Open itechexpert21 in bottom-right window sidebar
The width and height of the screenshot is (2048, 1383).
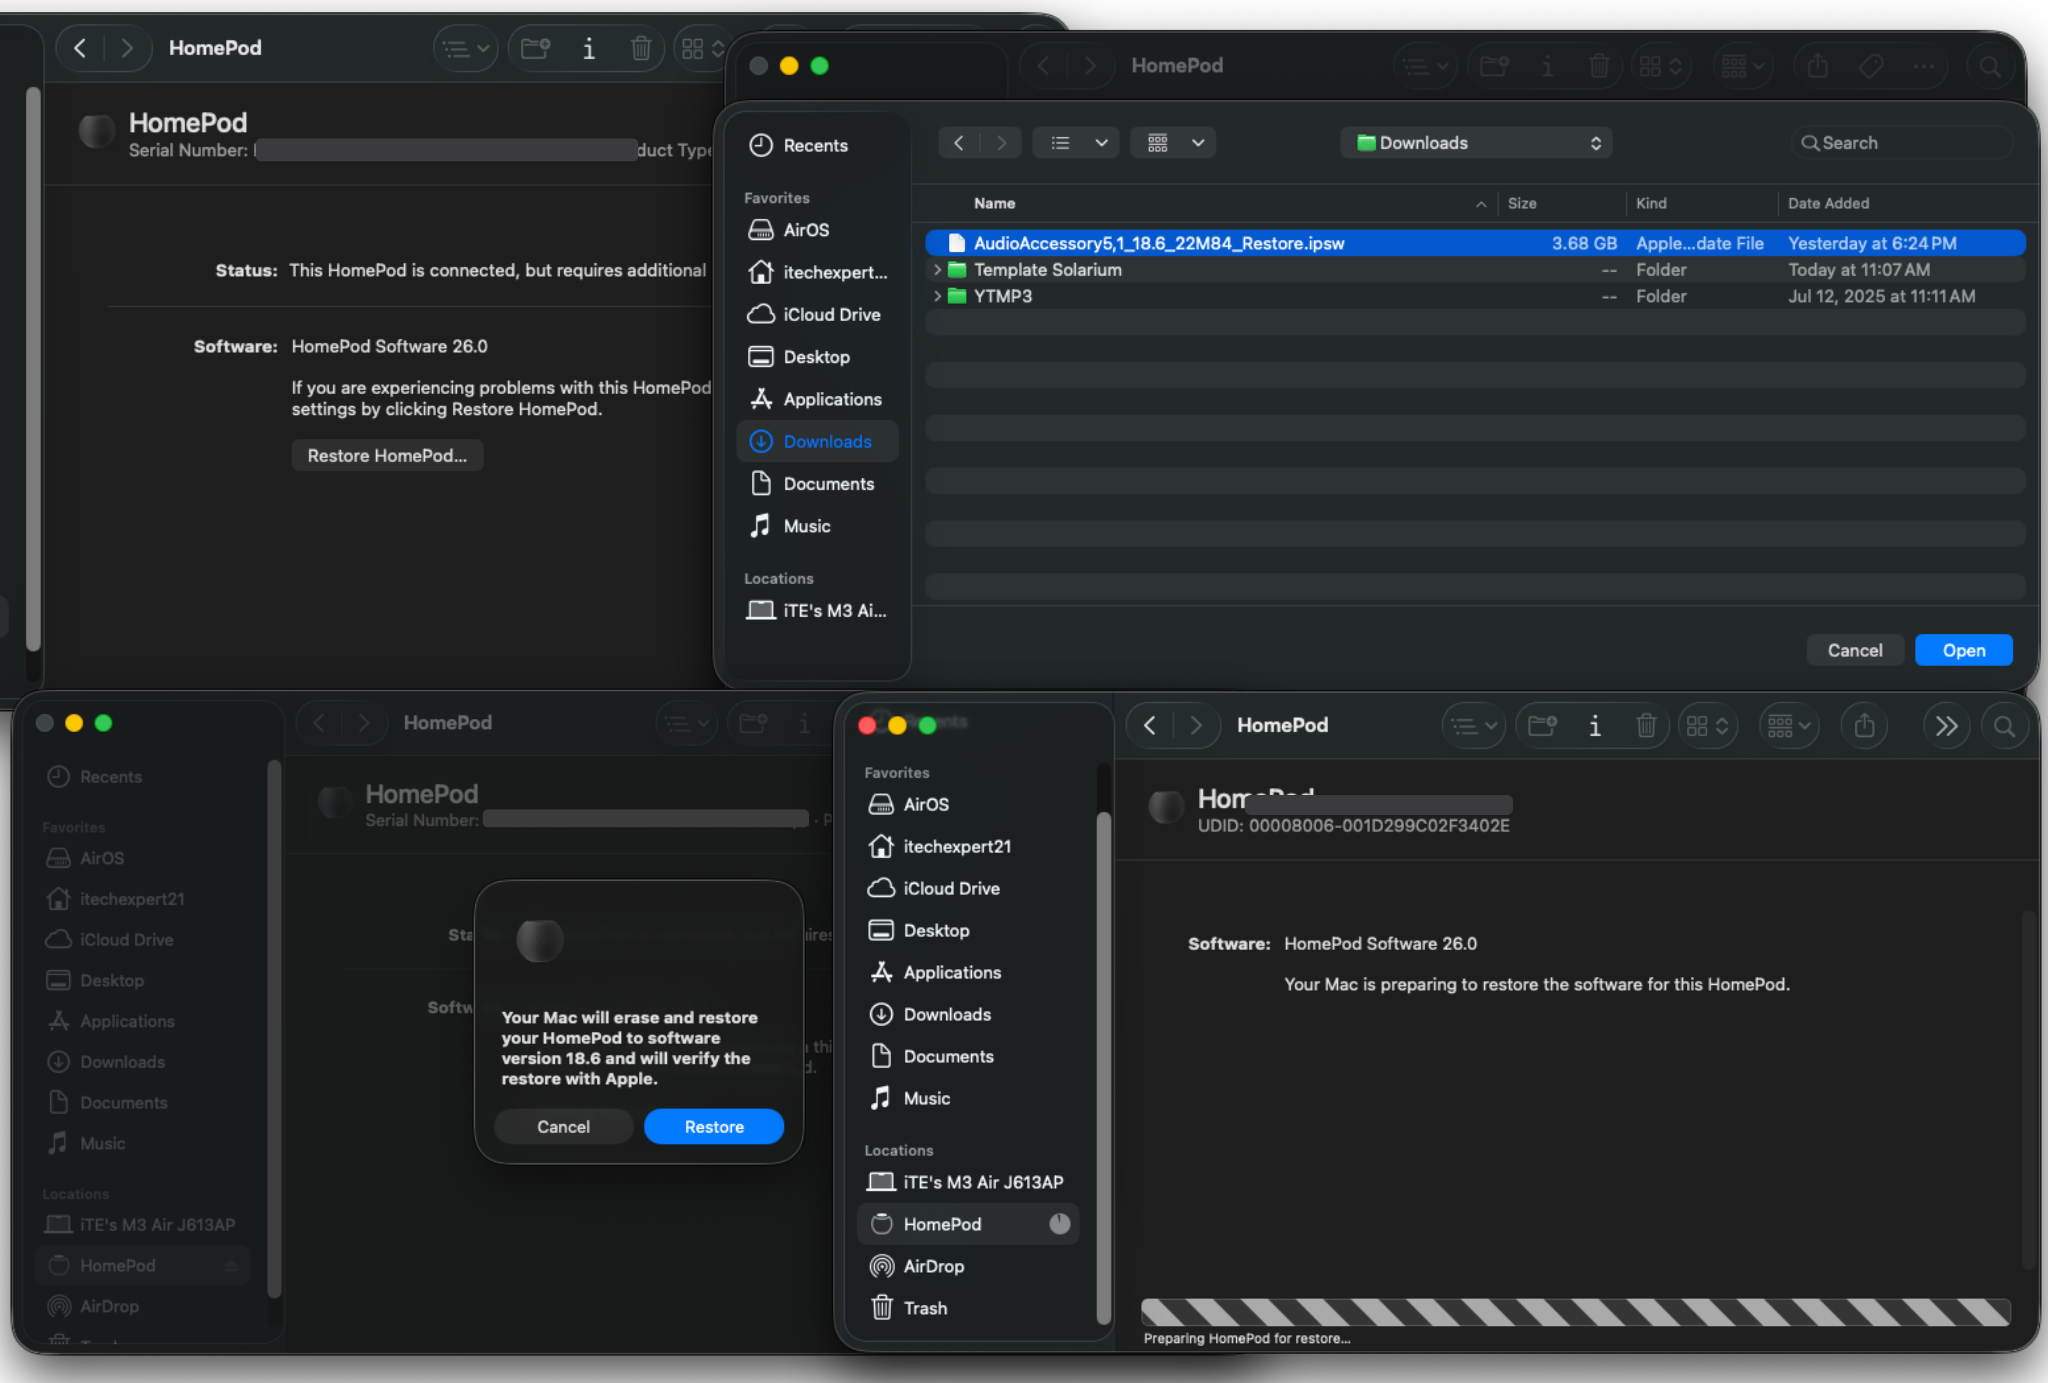[x=968, y=846]
